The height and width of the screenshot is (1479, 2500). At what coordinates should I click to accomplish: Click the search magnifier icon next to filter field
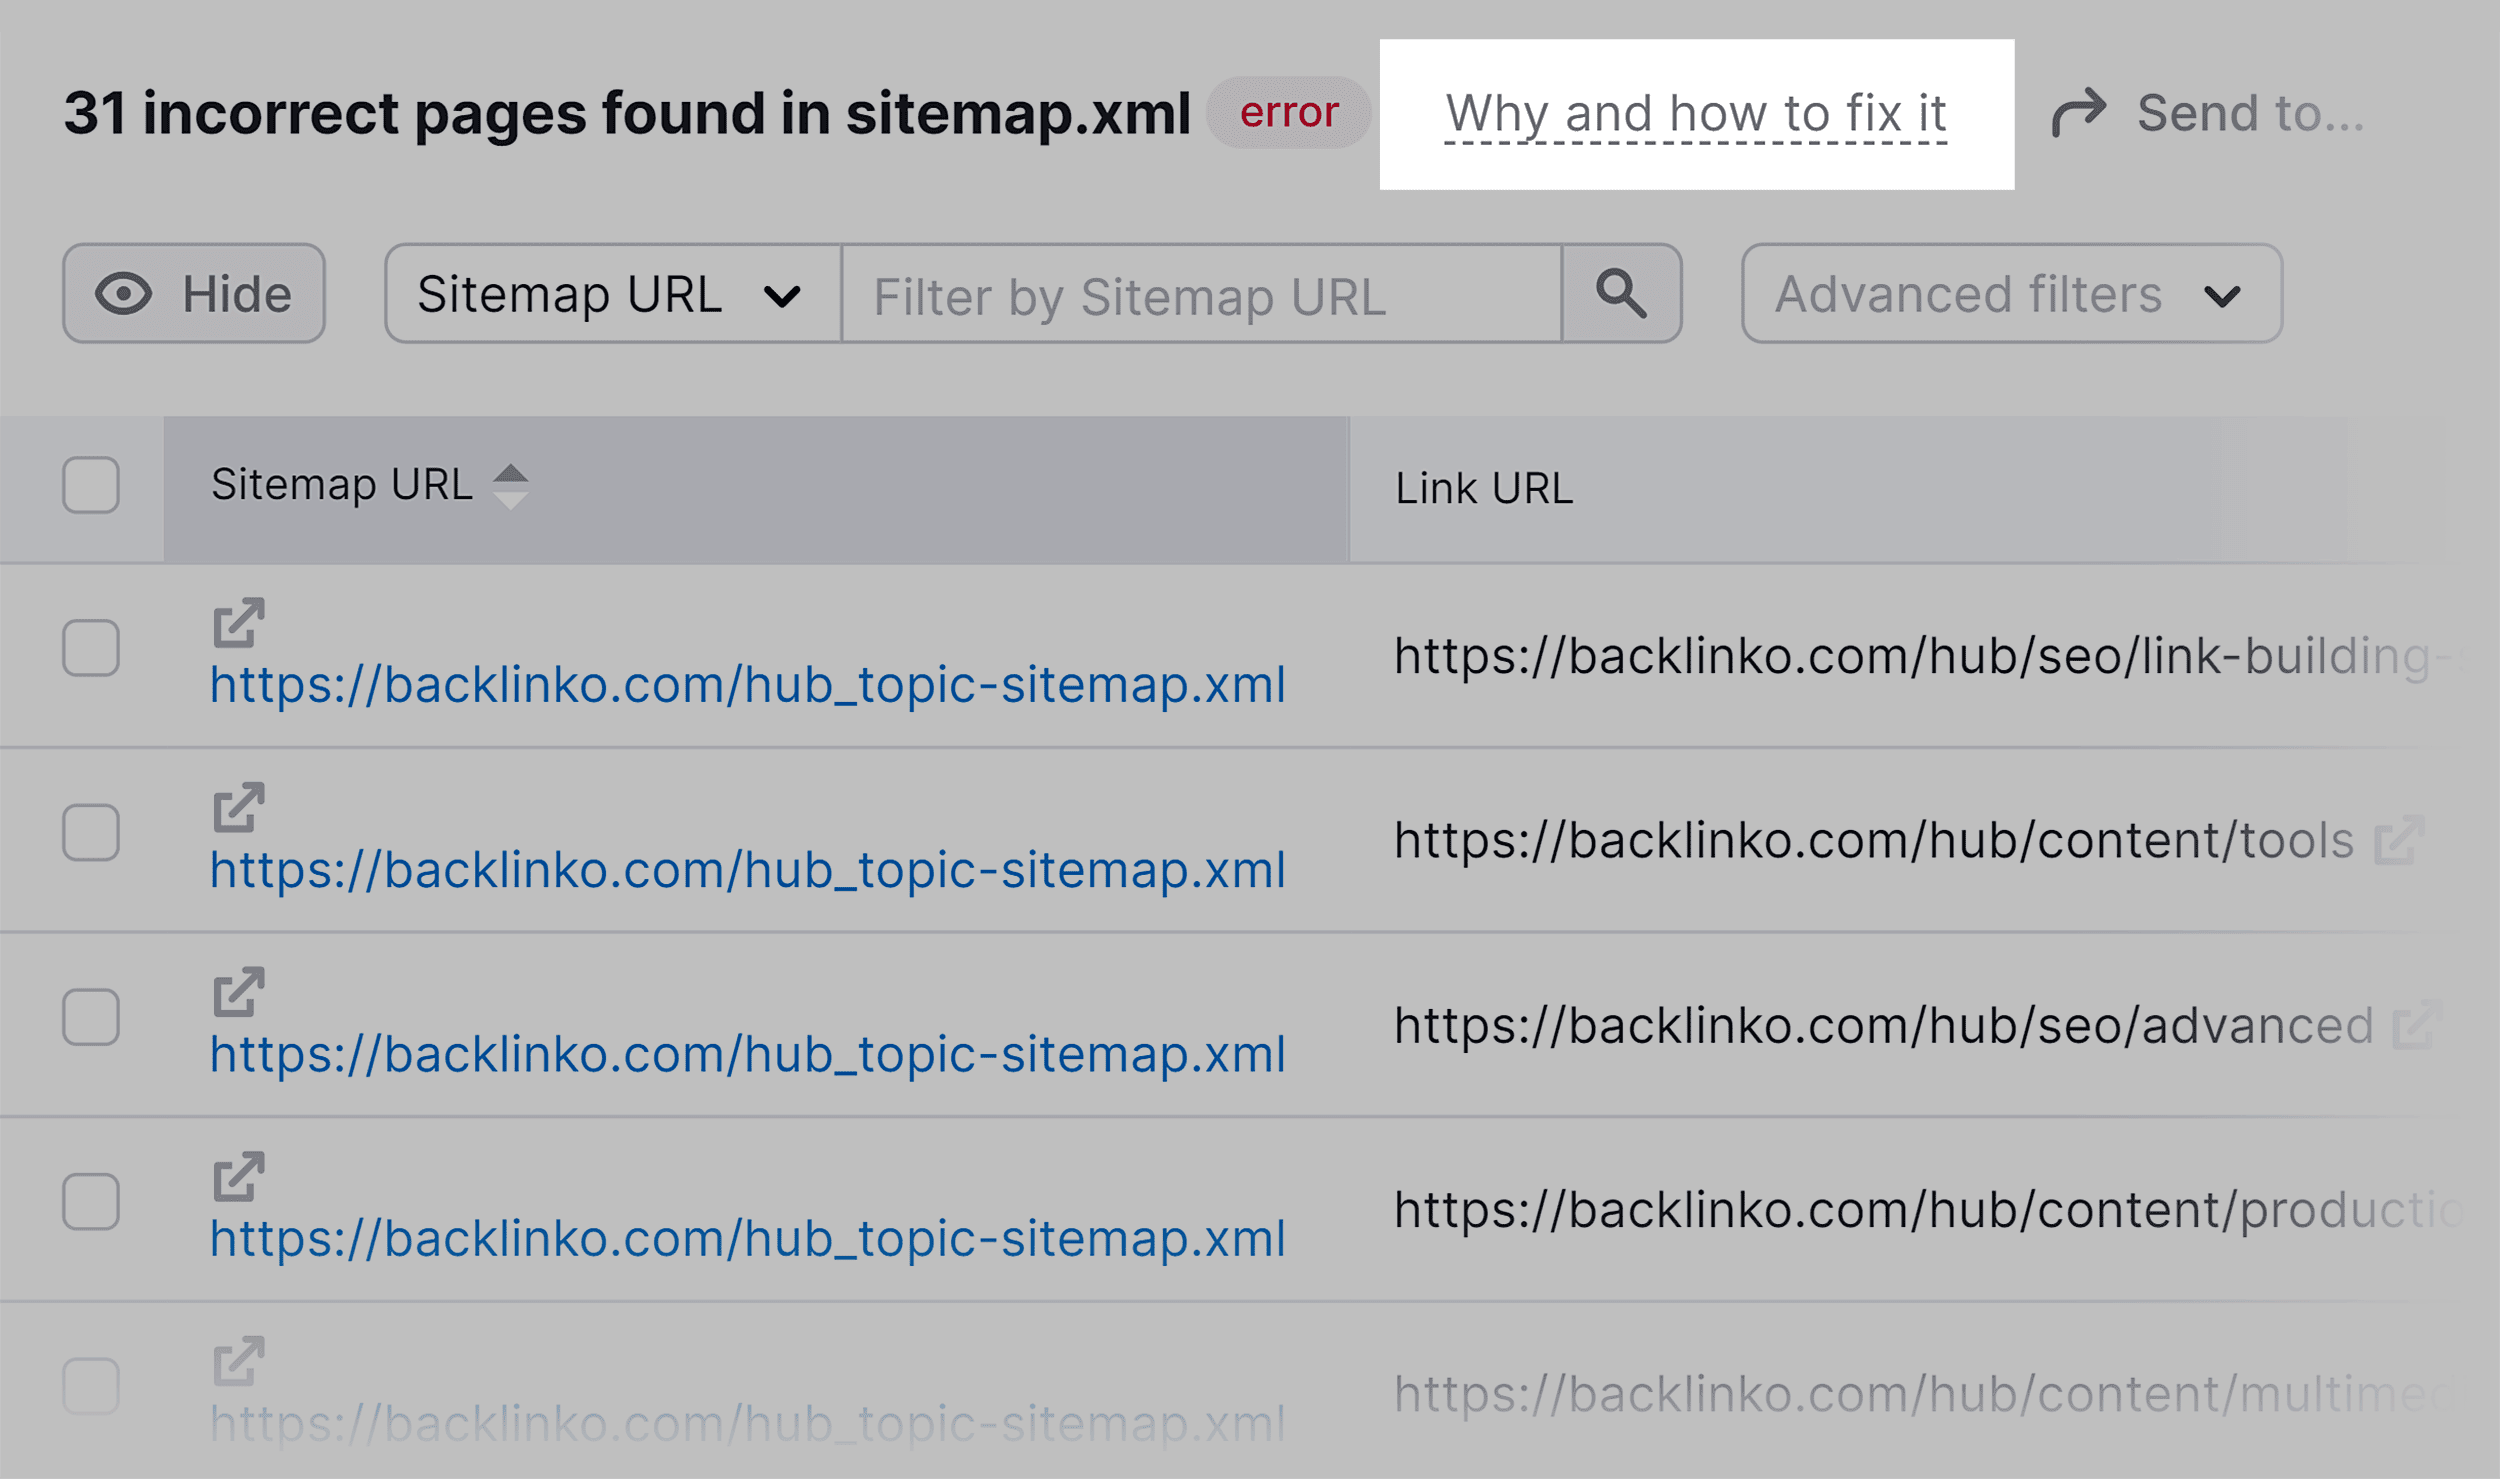point(1620,293)
